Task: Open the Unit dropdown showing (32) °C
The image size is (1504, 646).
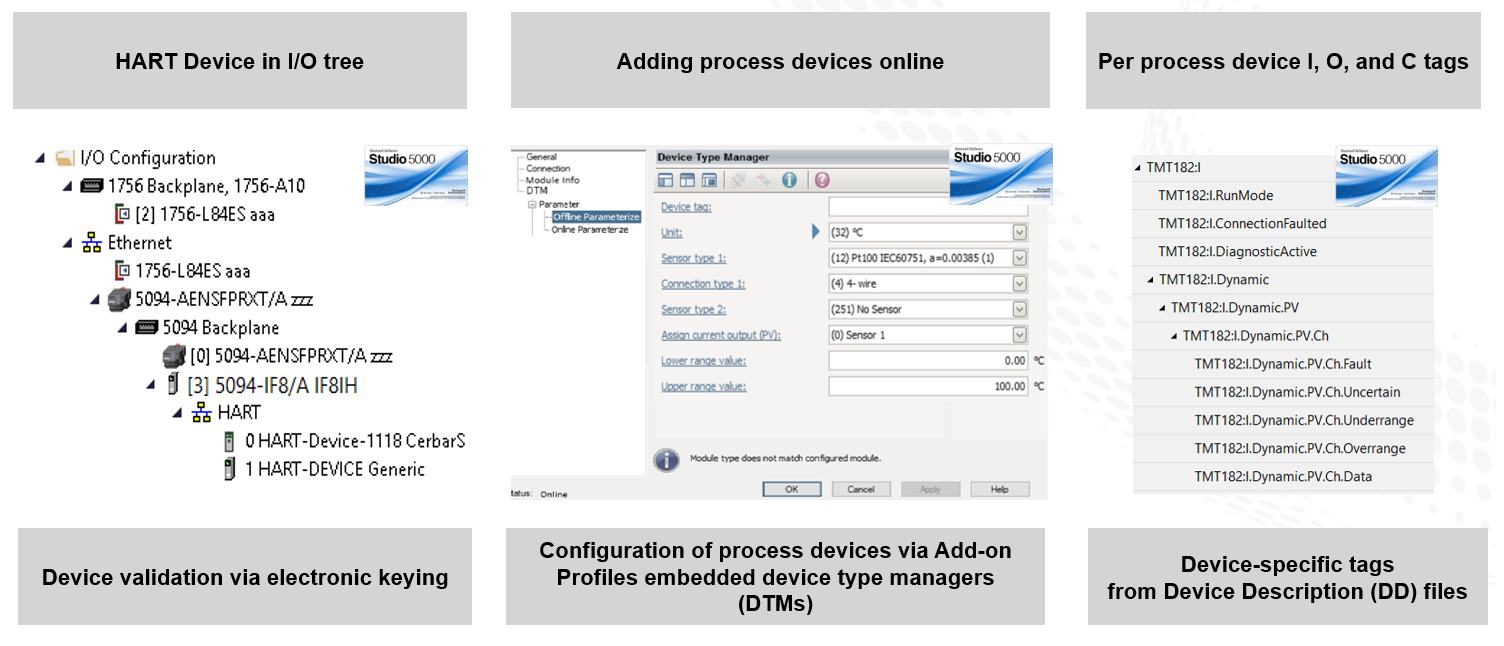Action: [928, 232]
